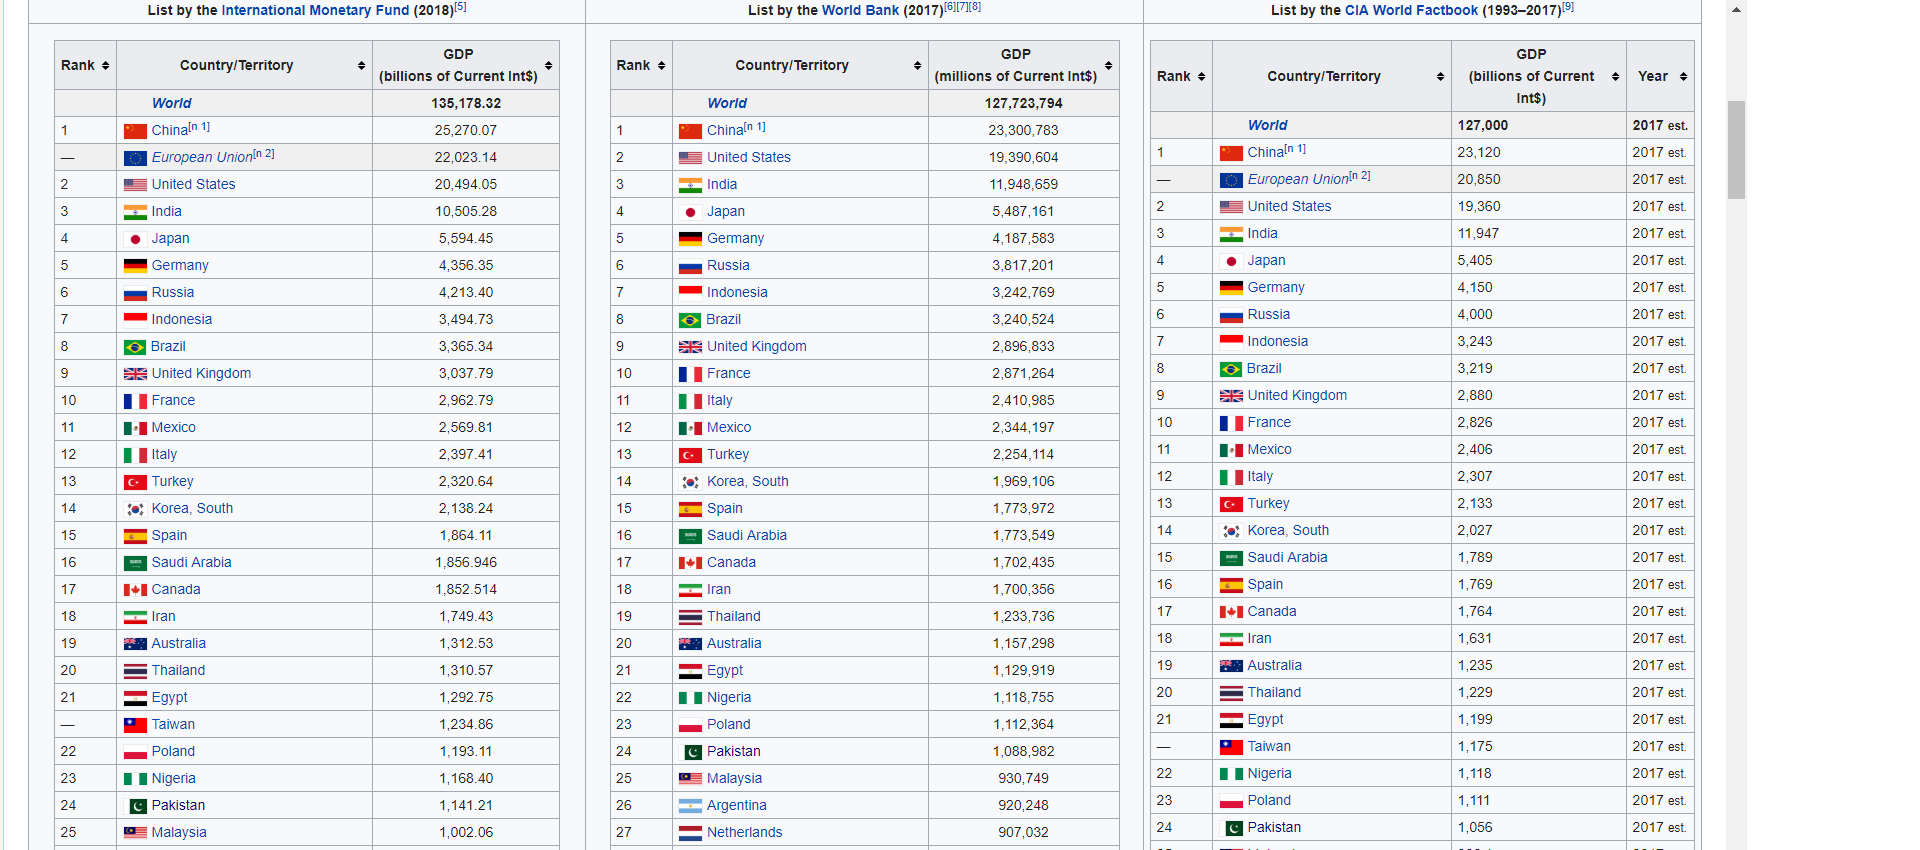Open Korea, South link in IMF table
This screenshot has height=850, width=1920.
[x=192, y=508]
